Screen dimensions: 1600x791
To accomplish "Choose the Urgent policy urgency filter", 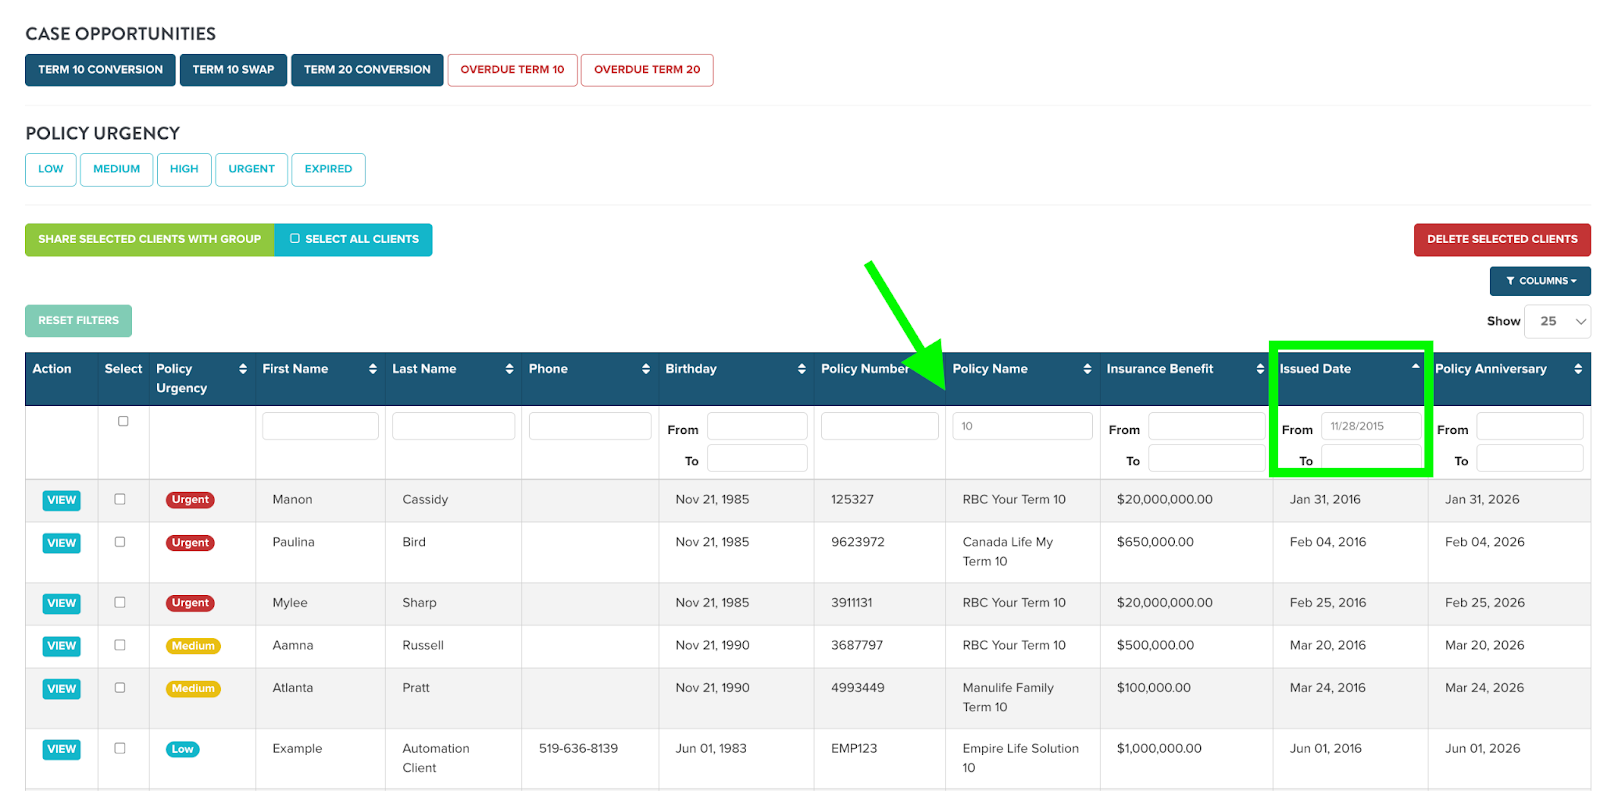I will pos(251,169).
